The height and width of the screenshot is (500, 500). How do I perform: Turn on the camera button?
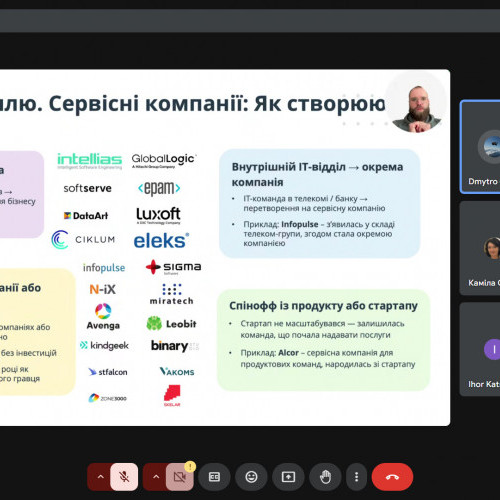180,477
